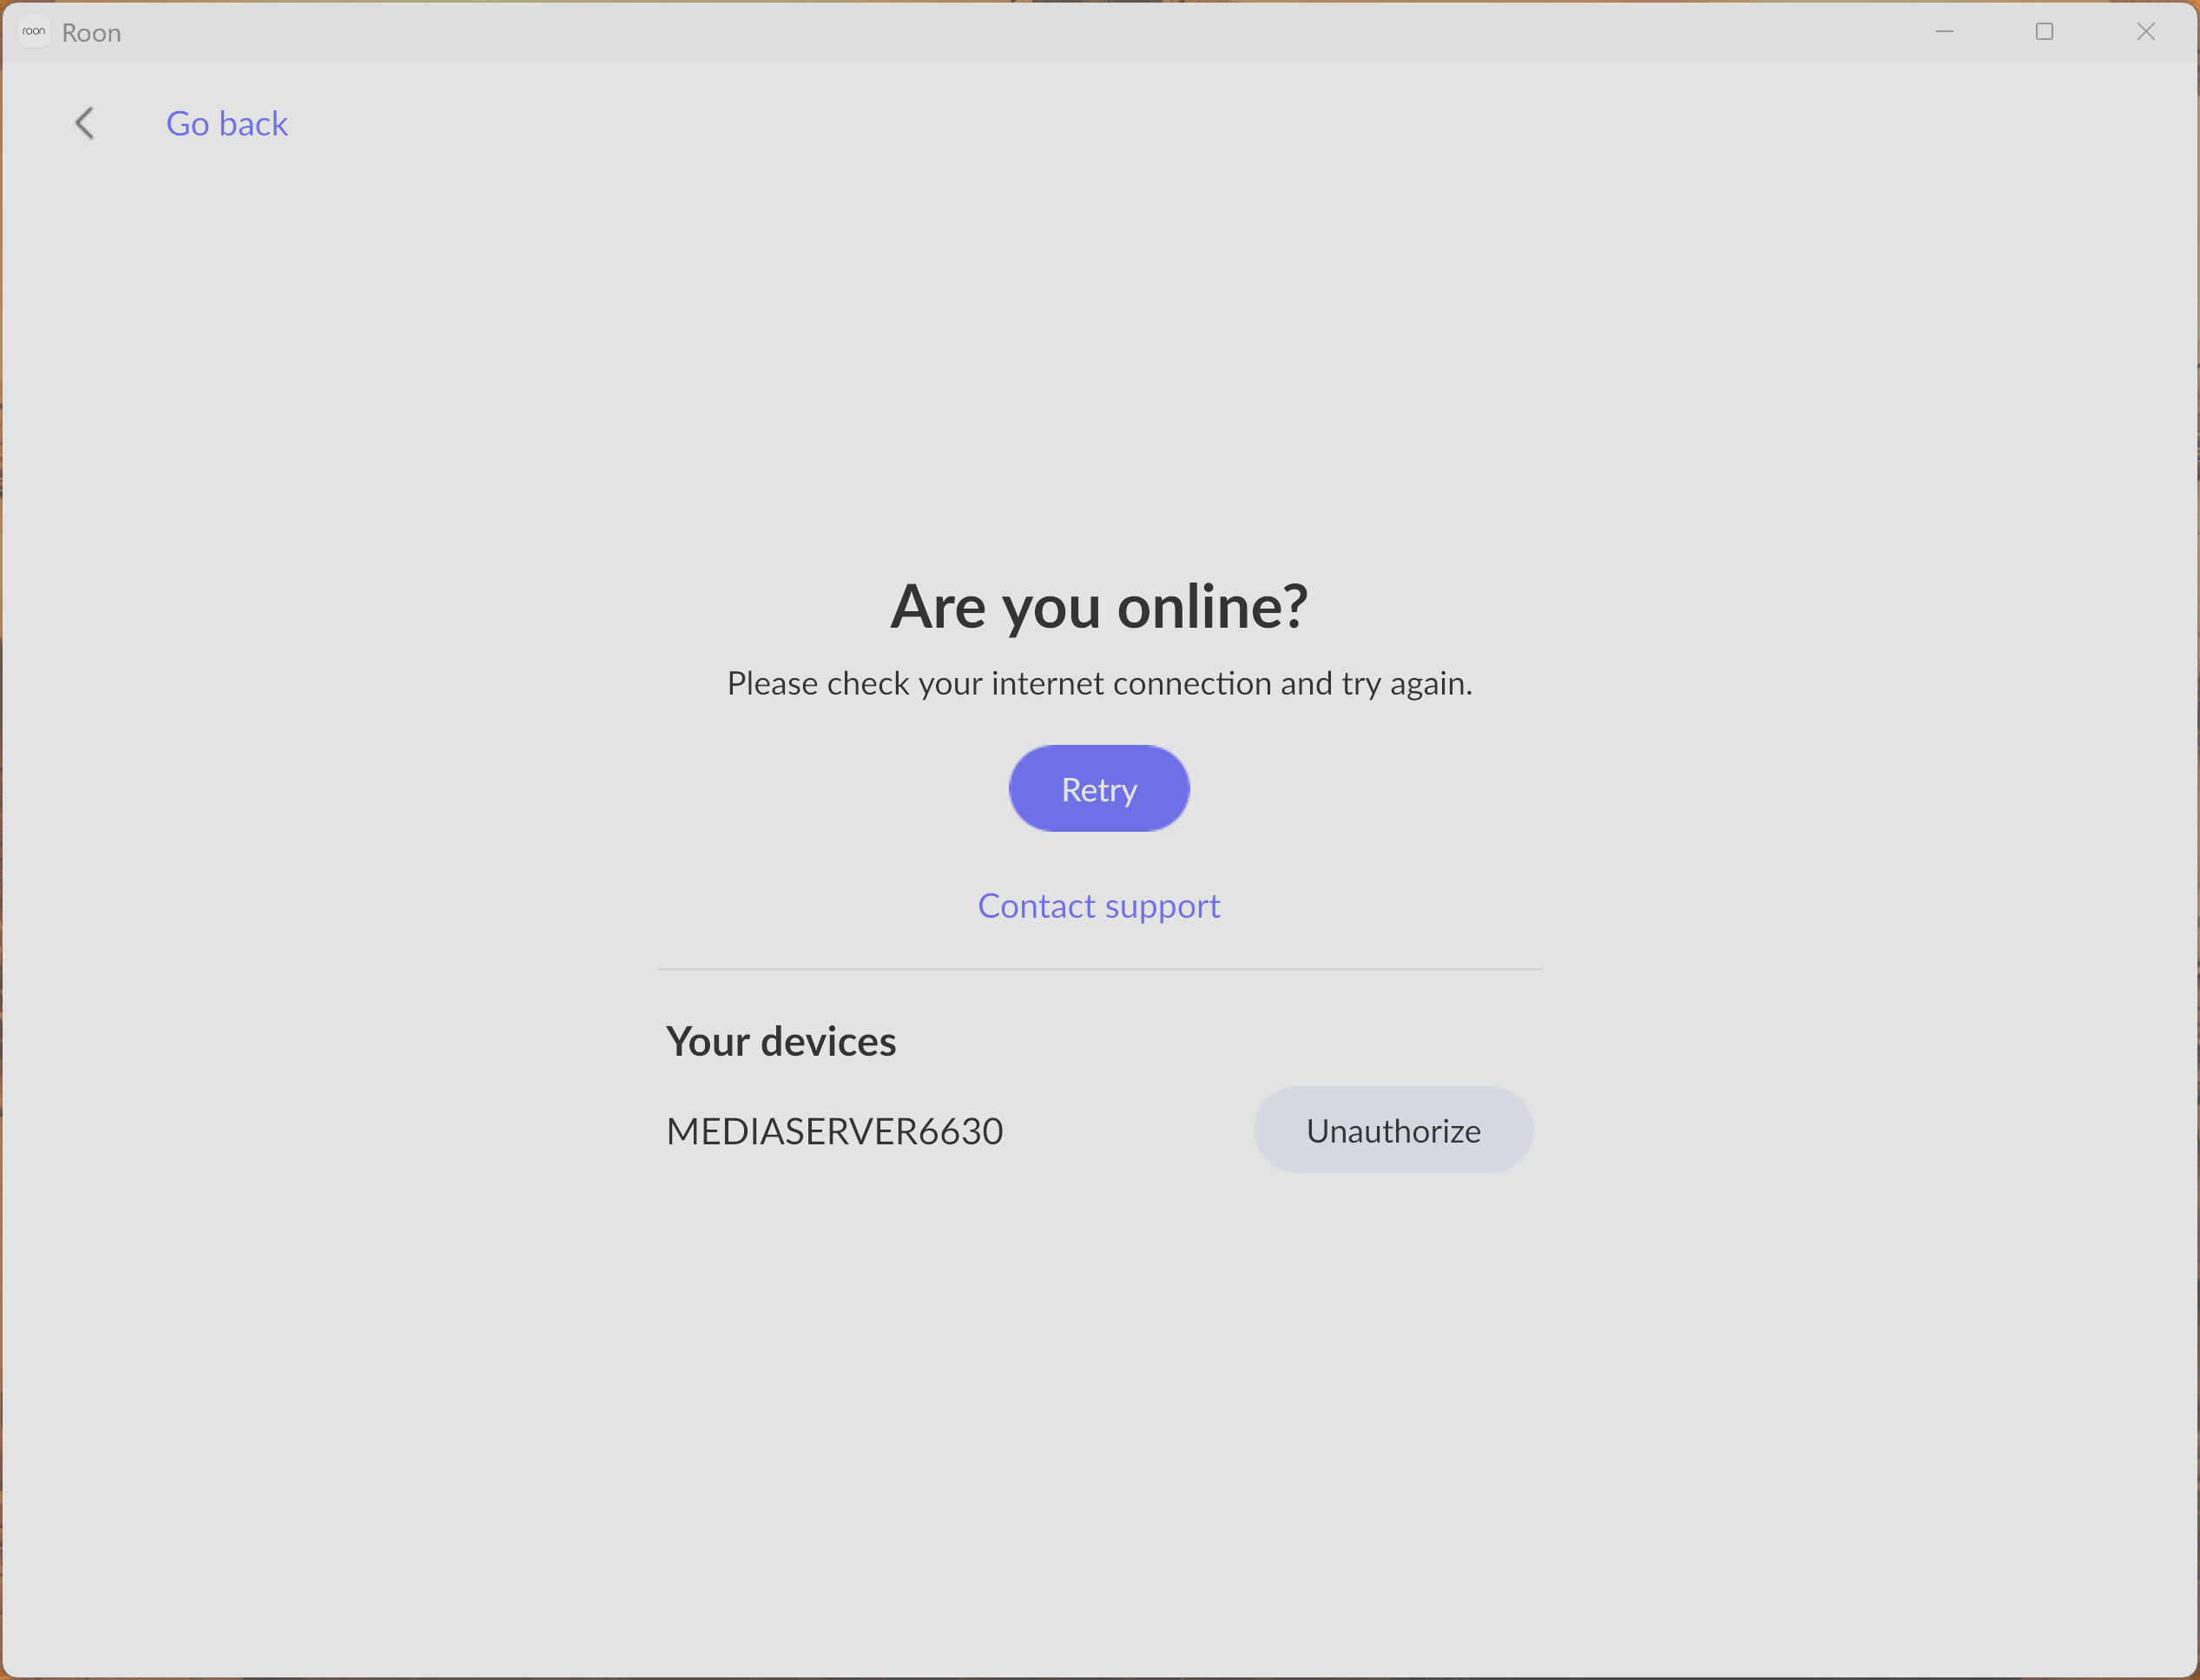Select the MEDIASERVER6630 device name
The height and width of the screenshot is (1680, 2200).
pyautogui.click(x=835, y=1132)
